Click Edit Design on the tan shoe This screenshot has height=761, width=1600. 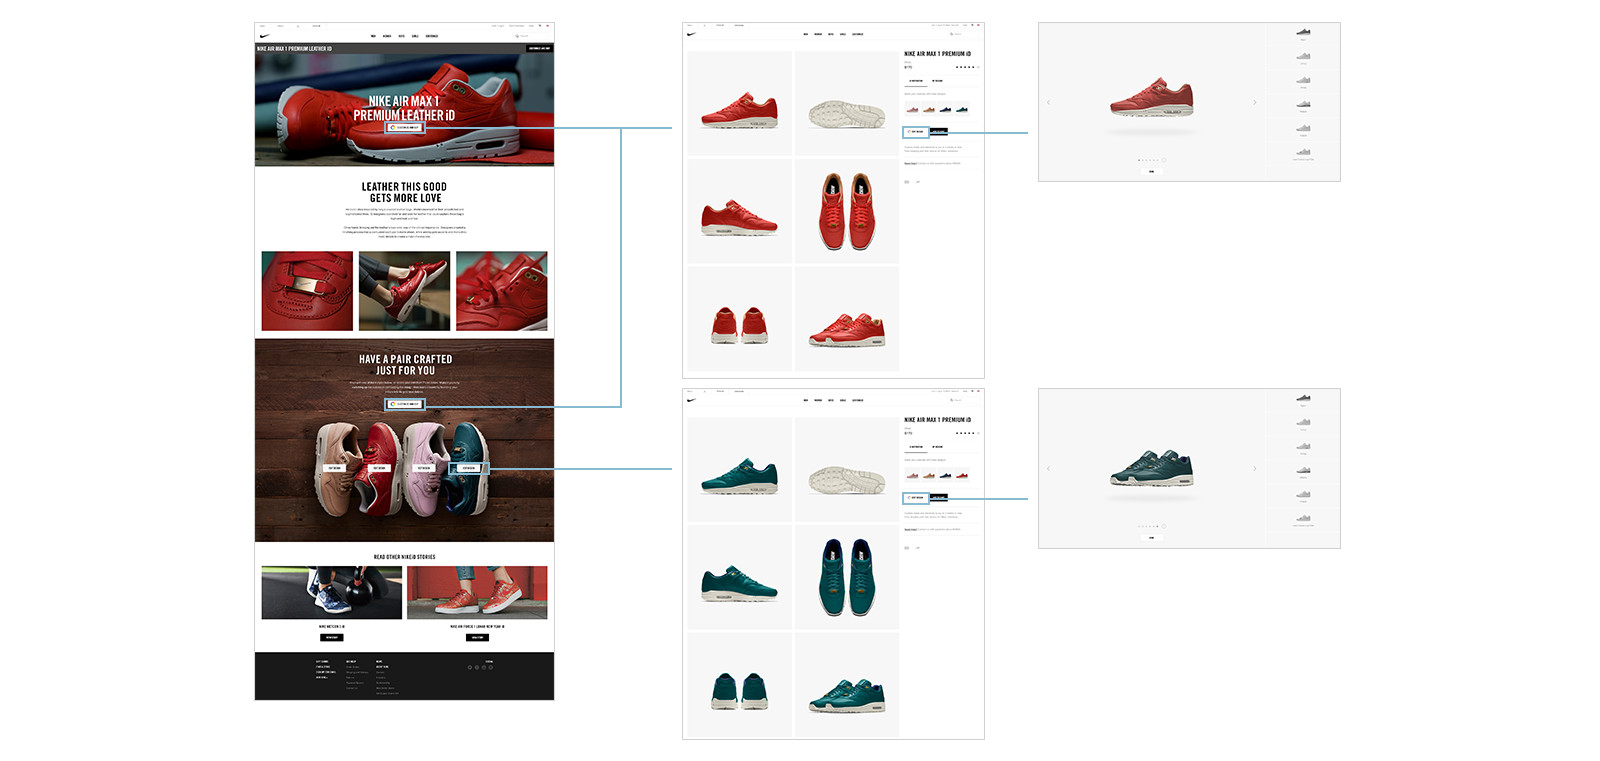coord(335,468)
